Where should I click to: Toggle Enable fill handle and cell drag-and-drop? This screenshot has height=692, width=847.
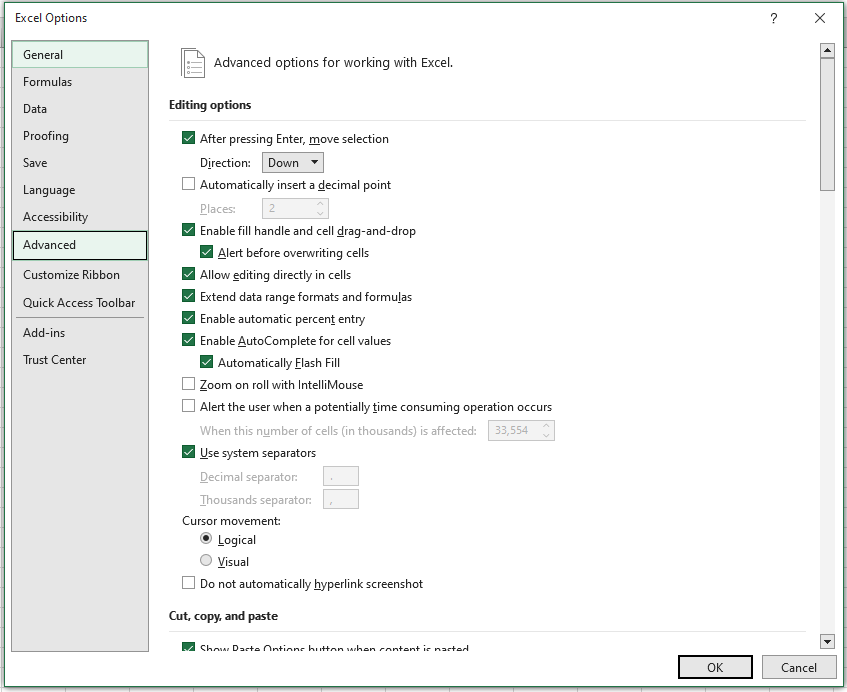(189, 230)
